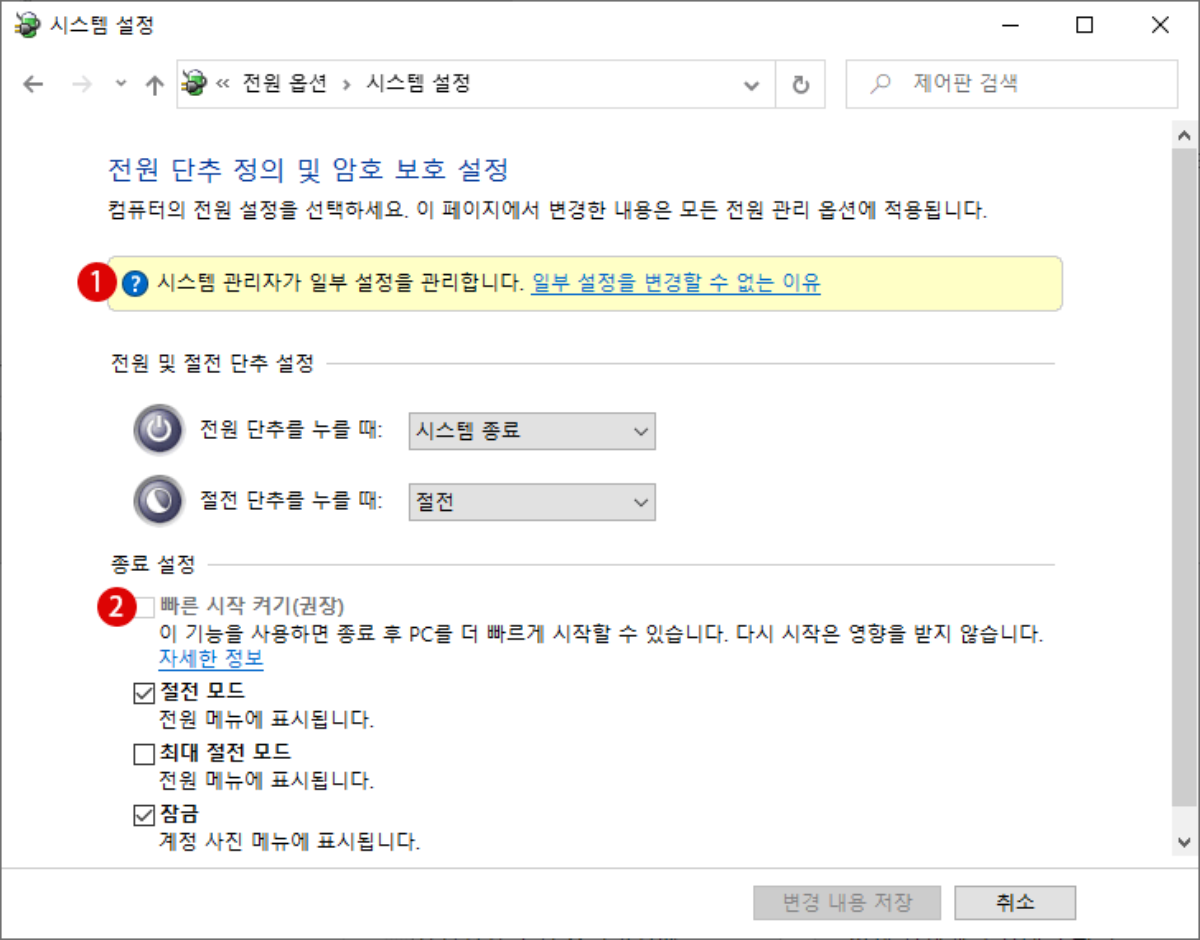The height and width of the screenshot is (940, 1200).
Task: Click the up-one-level arrow icon
Action: (x=155, y=84)
